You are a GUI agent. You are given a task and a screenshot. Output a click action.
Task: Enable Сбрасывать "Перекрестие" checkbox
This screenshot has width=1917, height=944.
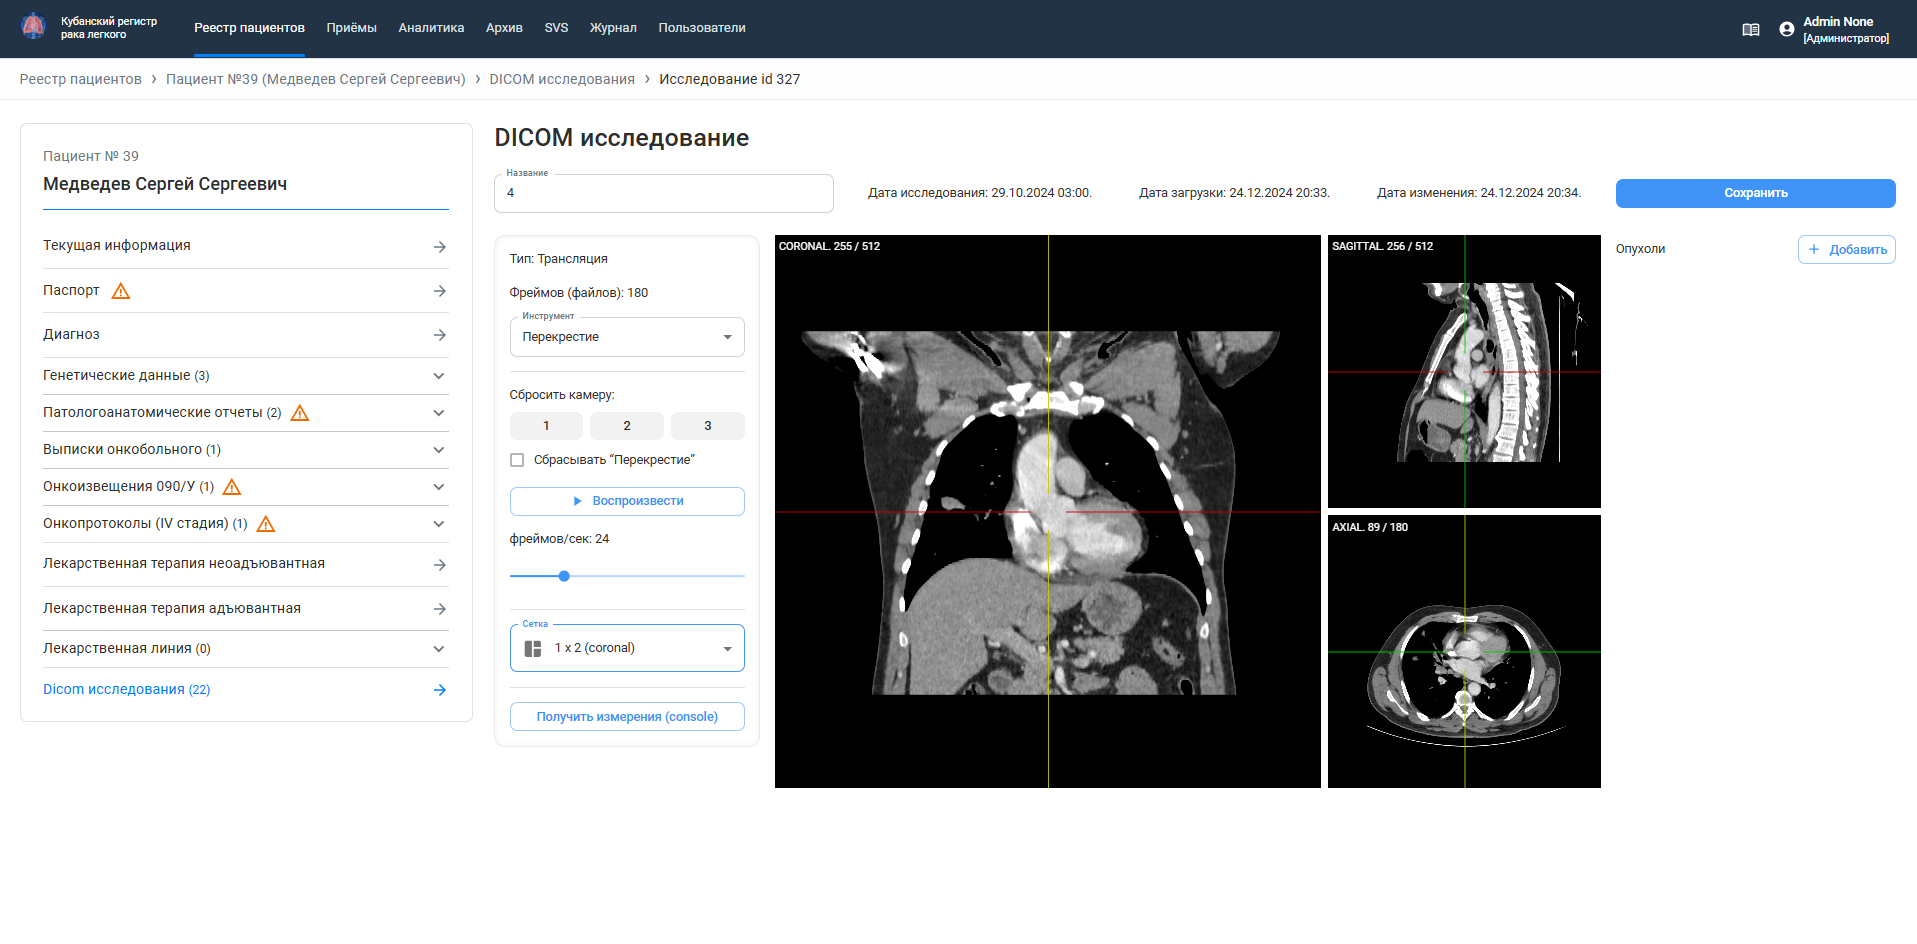tap(517, 460)
